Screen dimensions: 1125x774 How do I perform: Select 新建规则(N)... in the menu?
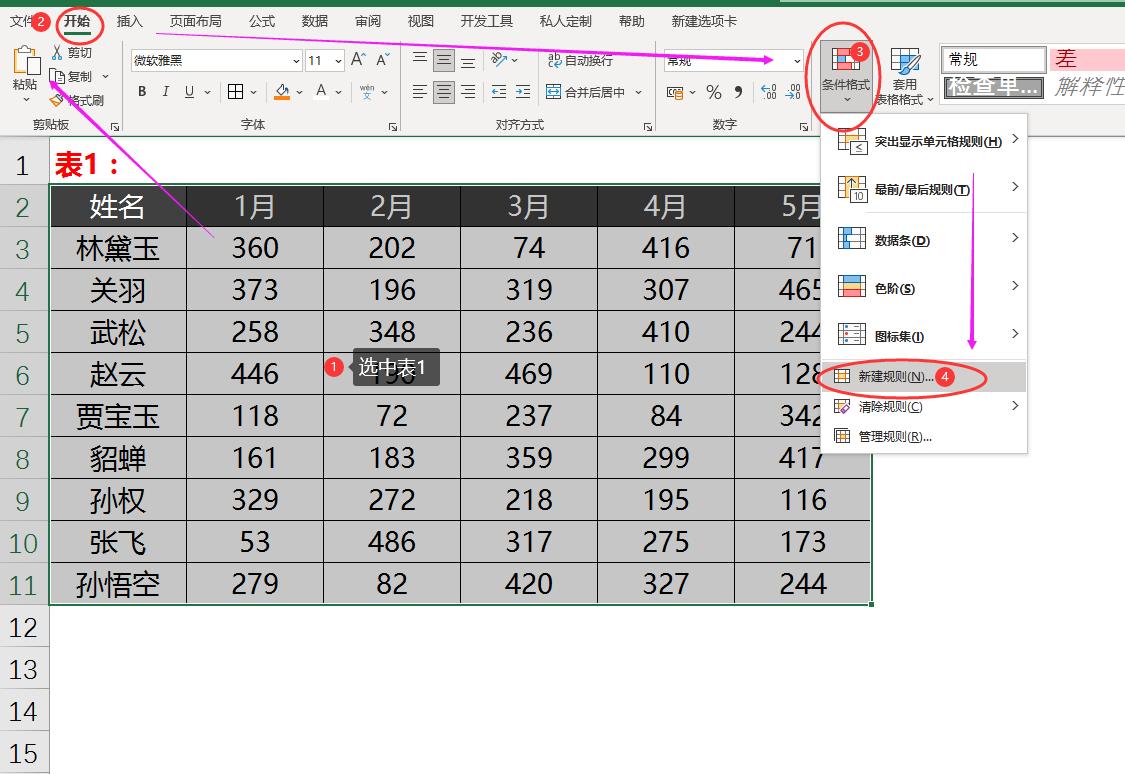(x=923, y=377)
